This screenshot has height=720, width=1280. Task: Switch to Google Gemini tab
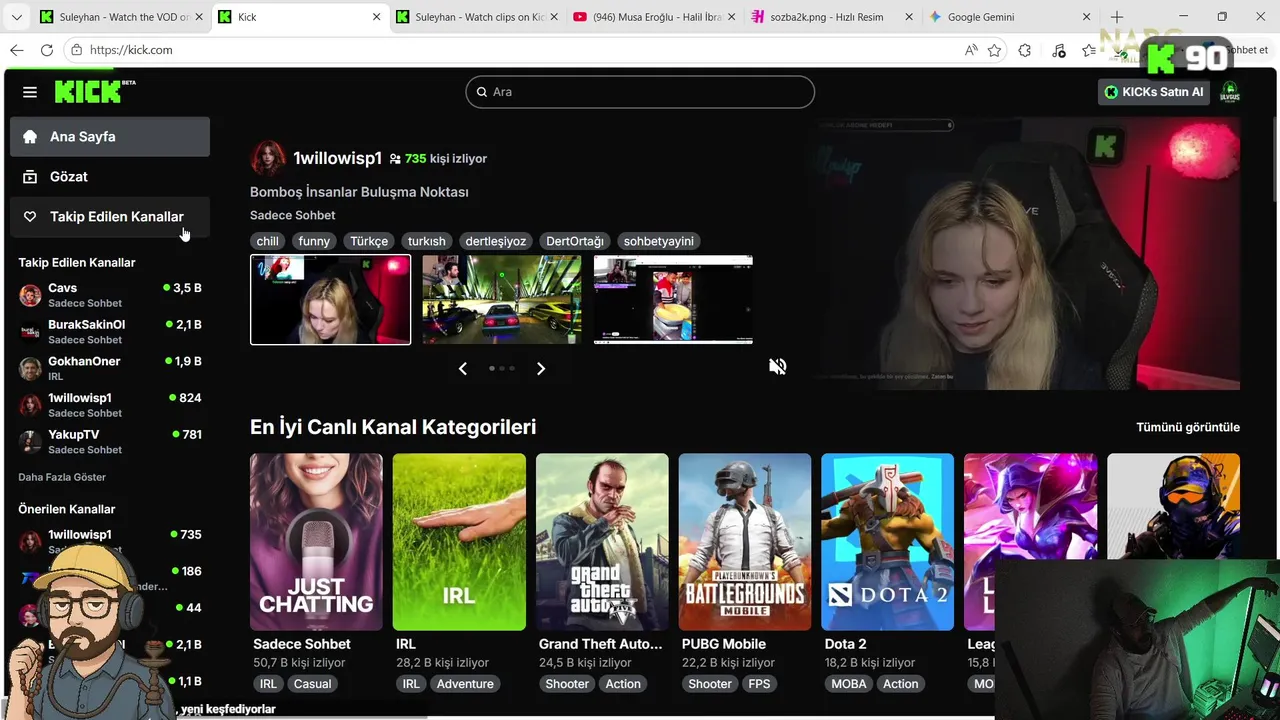pos(1010,17)
